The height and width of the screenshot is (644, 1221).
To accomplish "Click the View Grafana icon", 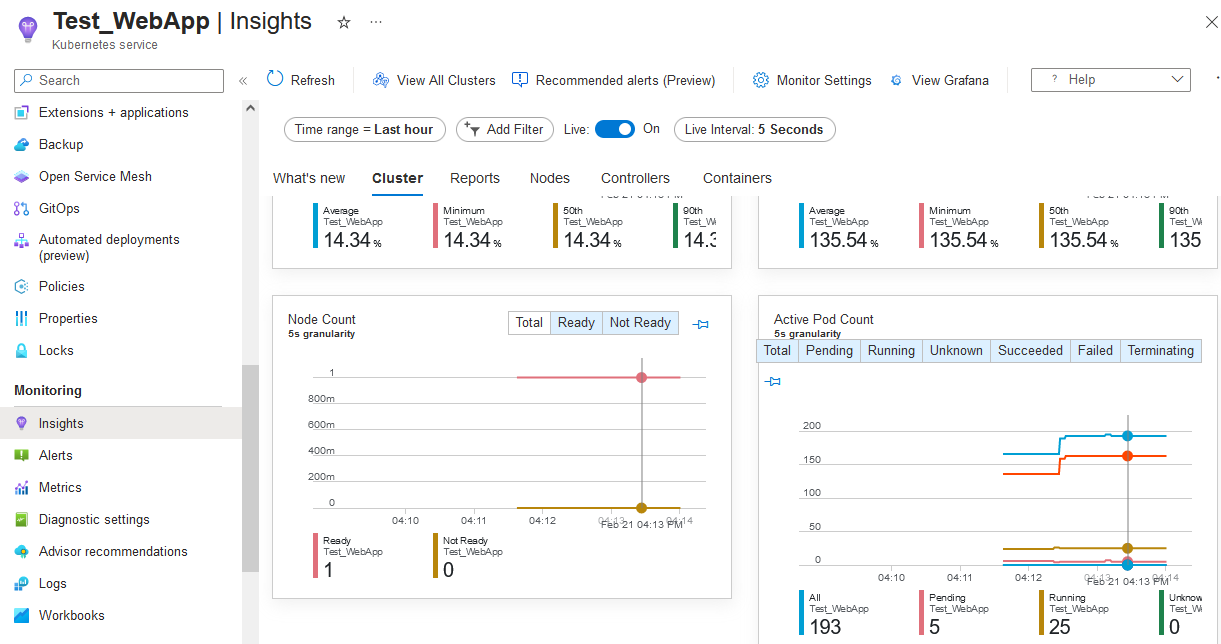I will (896, 80).
